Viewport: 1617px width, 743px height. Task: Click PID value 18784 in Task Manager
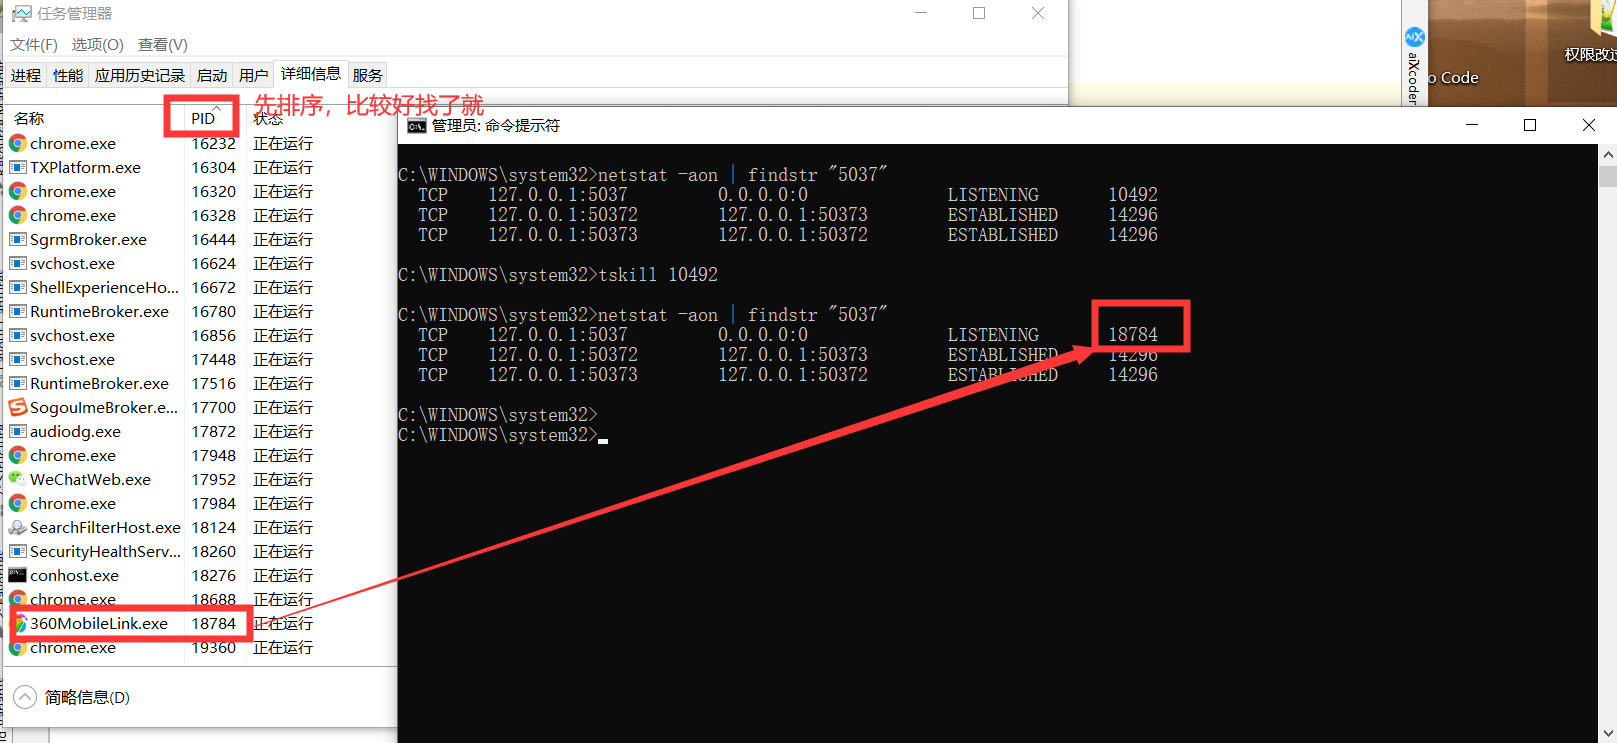tap(214, 623)
